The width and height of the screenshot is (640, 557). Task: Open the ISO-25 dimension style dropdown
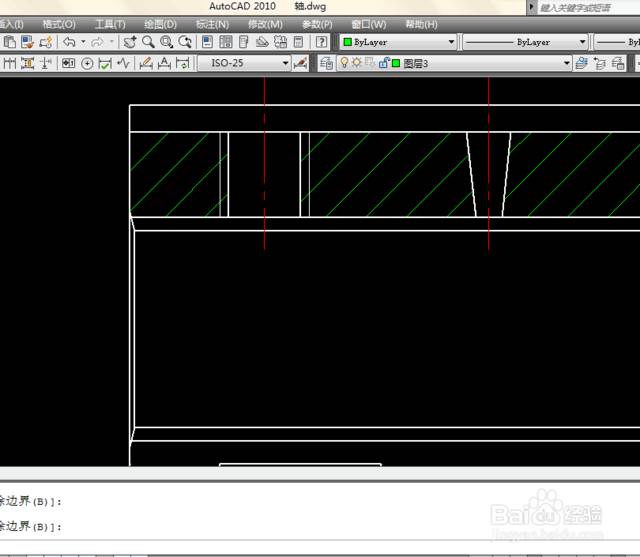point(244,63)
